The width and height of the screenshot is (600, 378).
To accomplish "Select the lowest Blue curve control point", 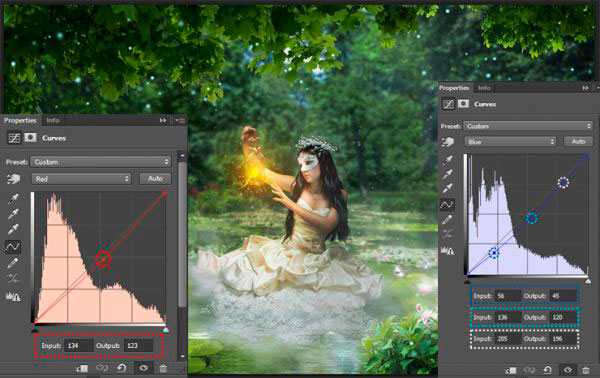I will pyautogui.click(x=494, y=253).
